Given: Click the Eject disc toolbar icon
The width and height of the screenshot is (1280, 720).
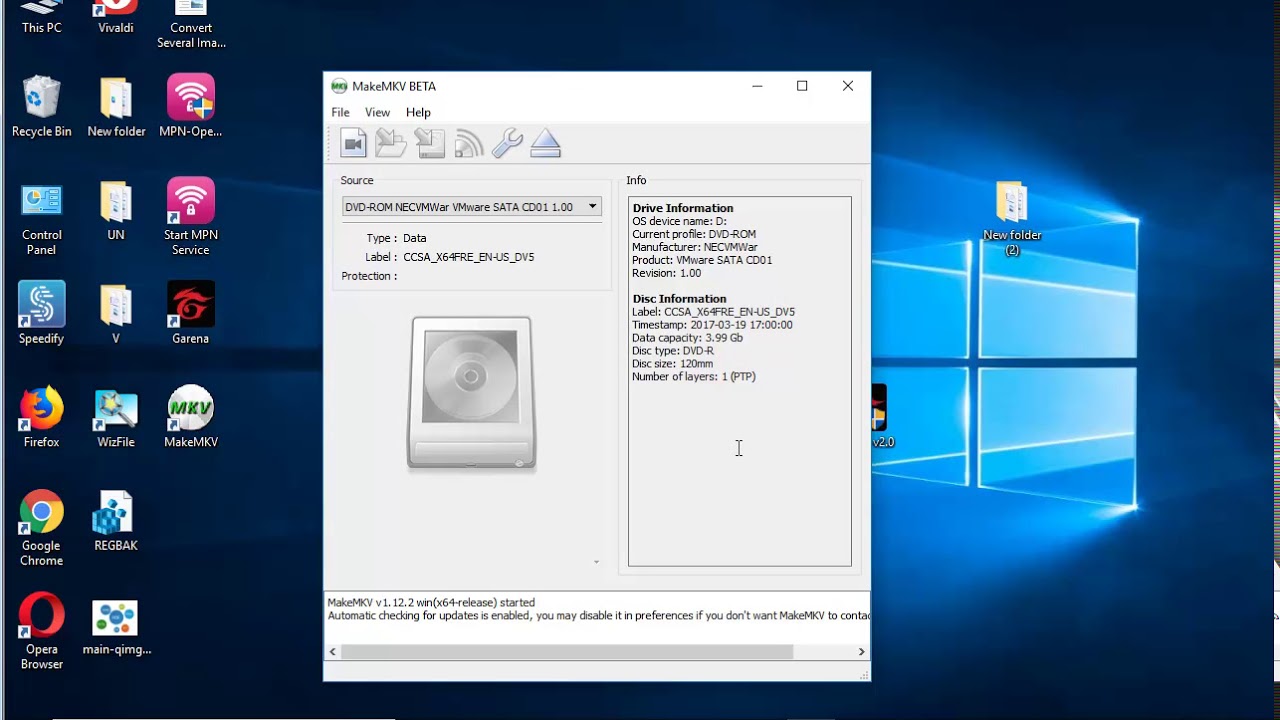Looking at the screenshot, I should (x=545, y=143).
